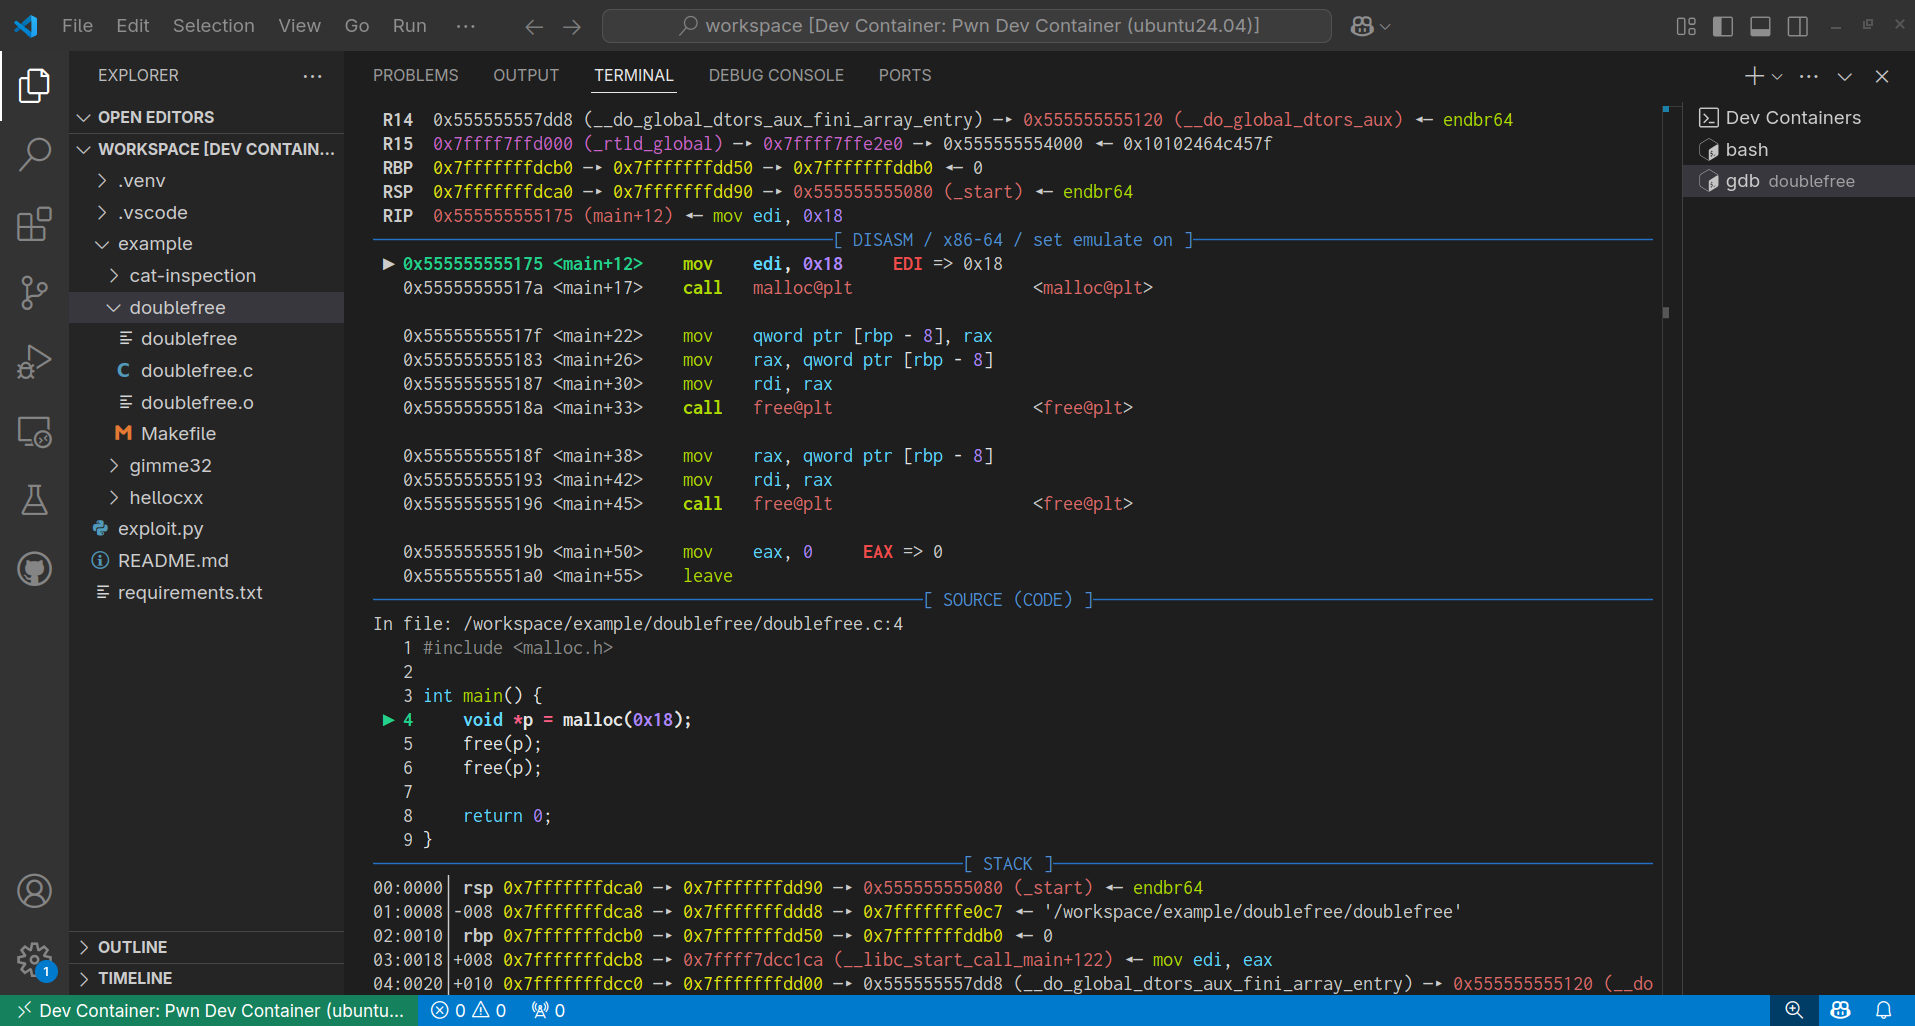
Task: Open the new terminal launch profile dropdown
Action: click(1777, 76)
